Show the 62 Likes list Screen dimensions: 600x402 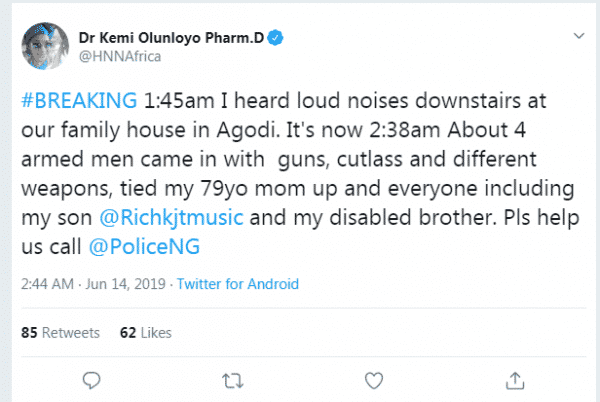(145, 332)
